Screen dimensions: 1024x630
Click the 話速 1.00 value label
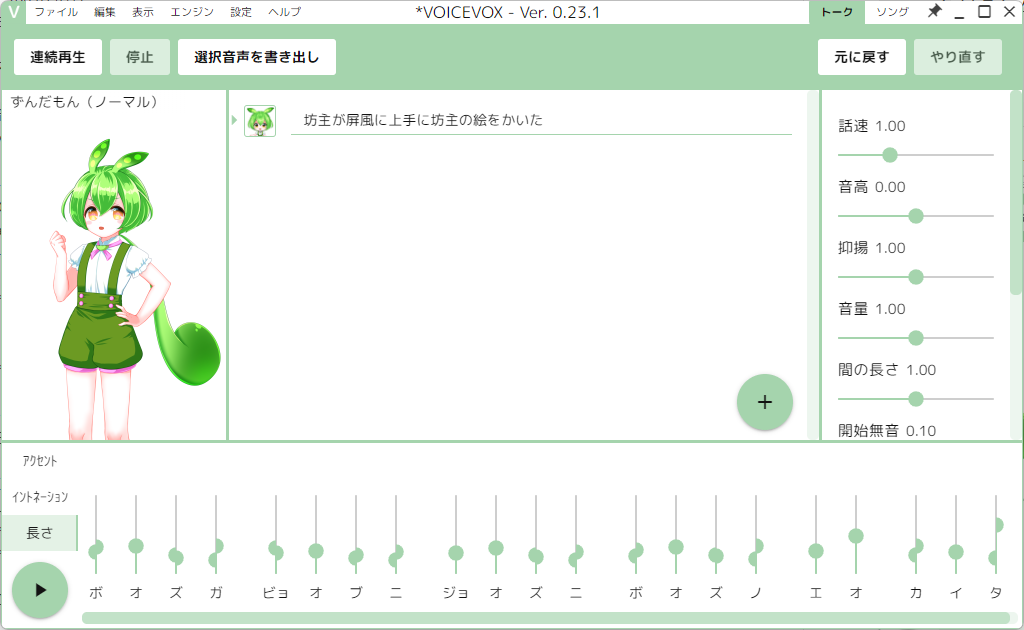(872, 126)
